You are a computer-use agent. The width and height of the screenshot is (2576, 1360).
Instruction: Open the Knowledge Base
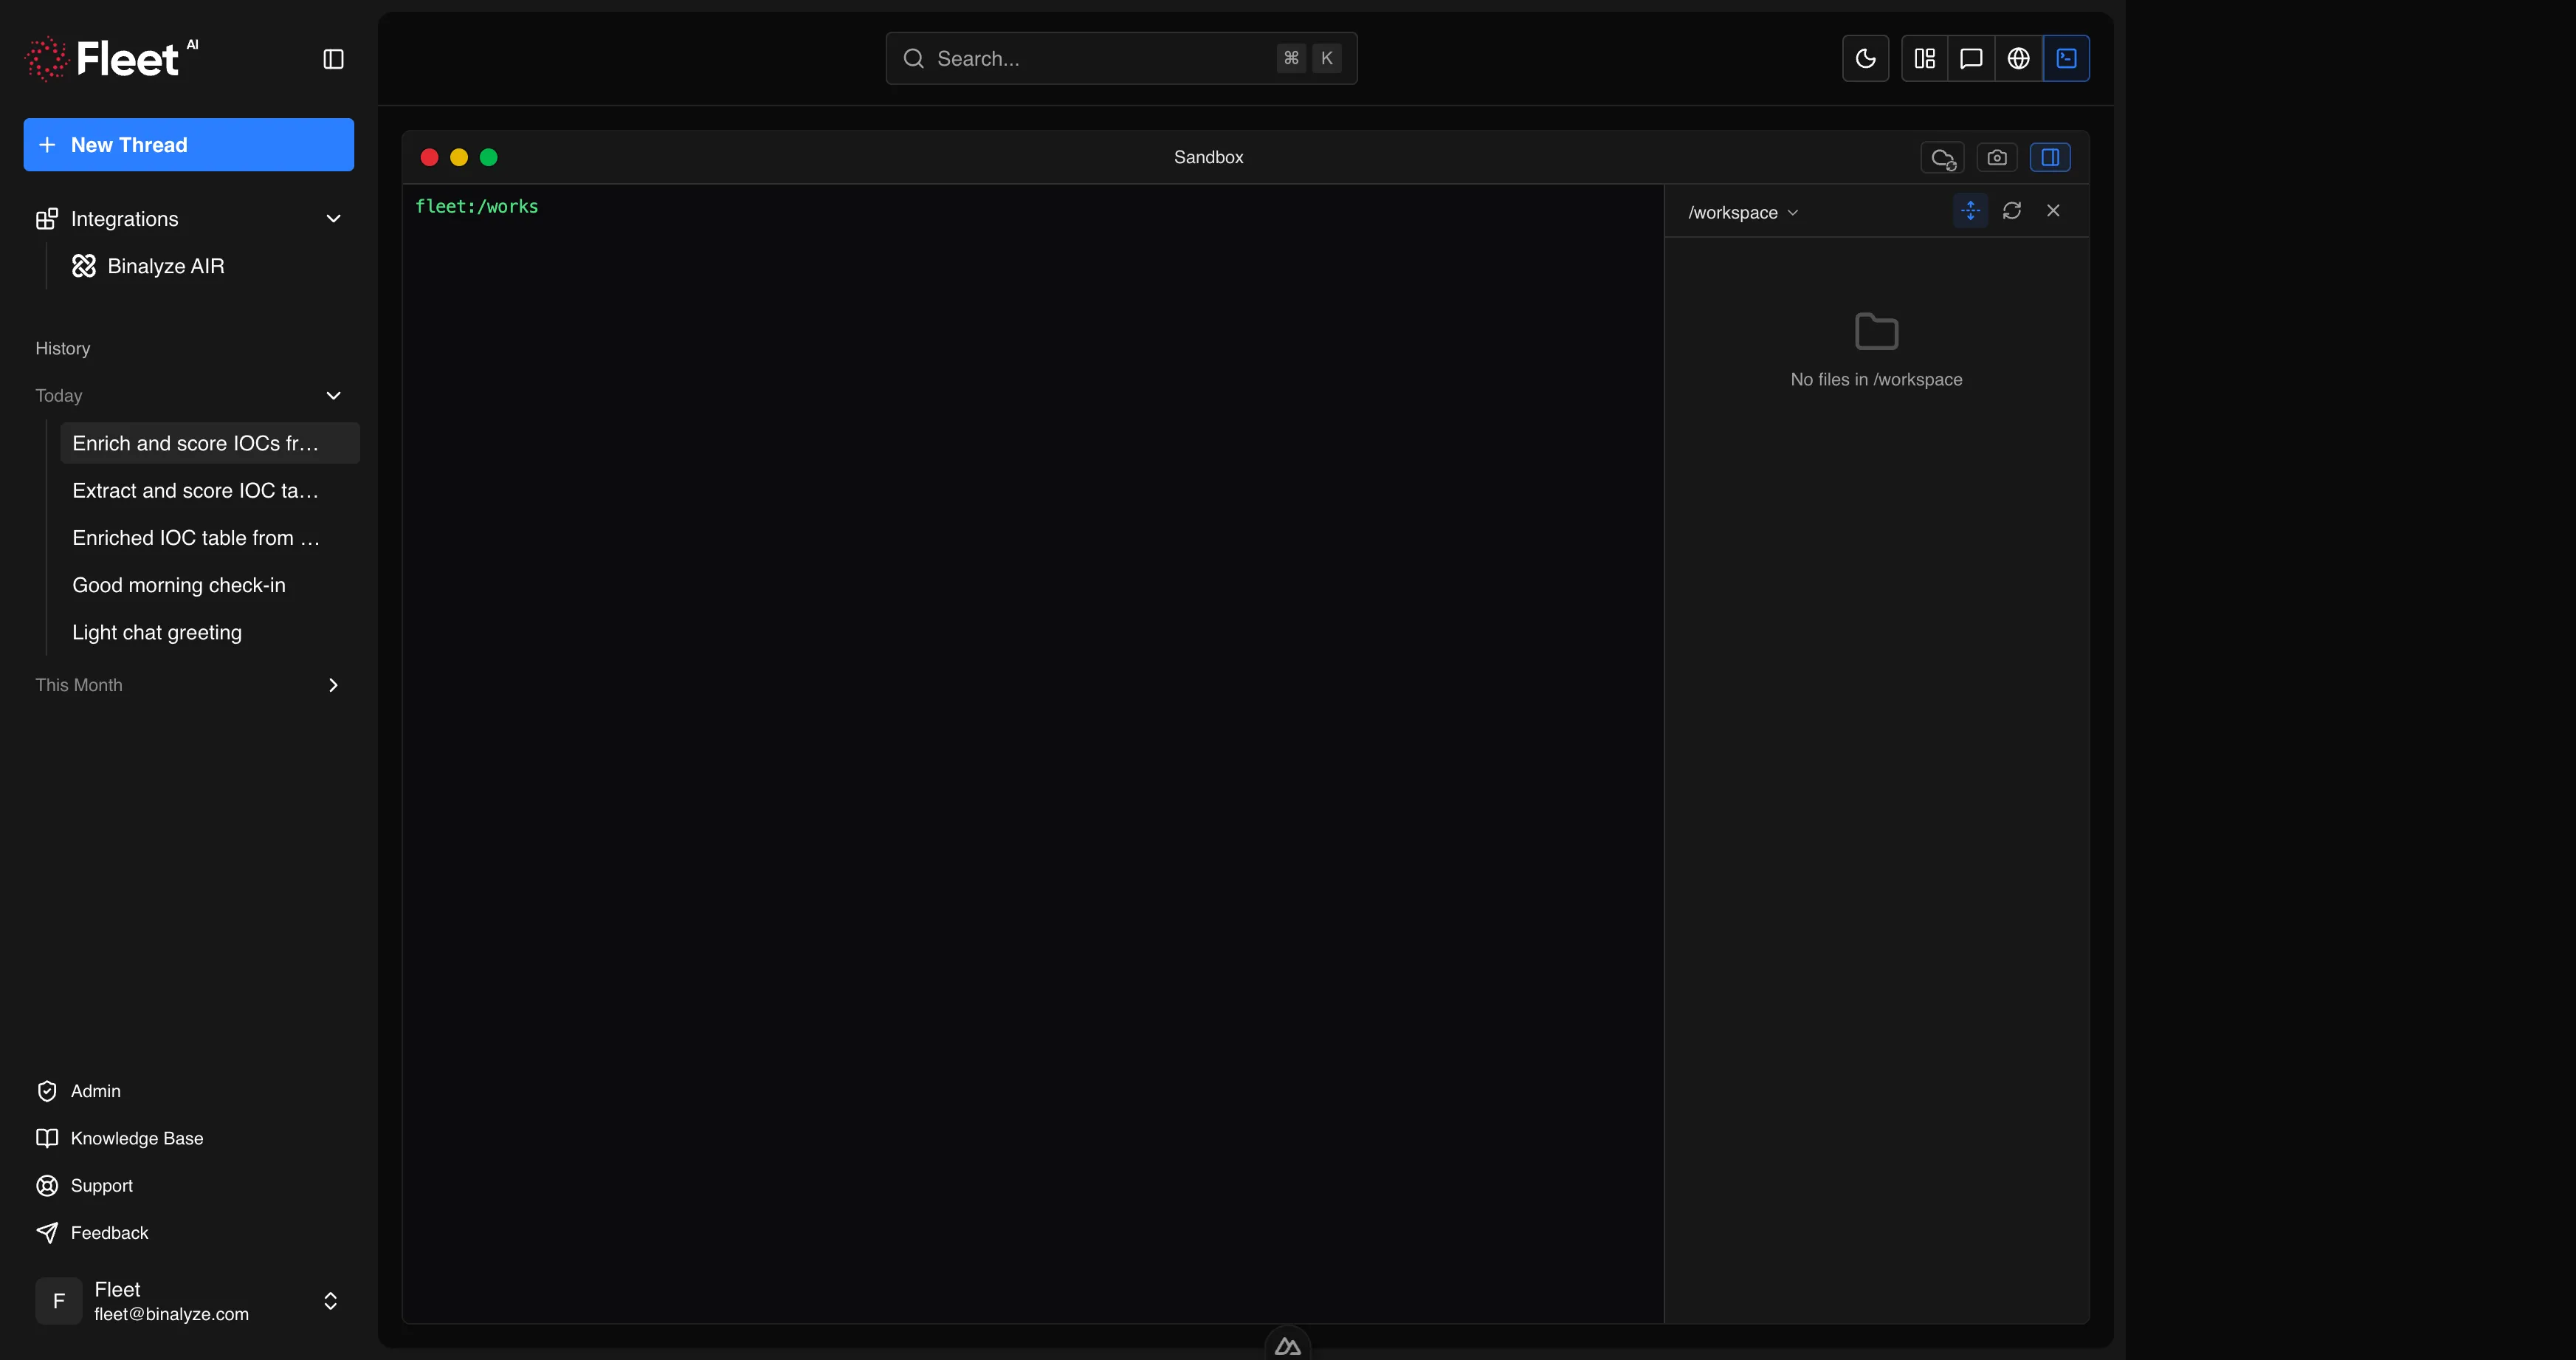137,1138
